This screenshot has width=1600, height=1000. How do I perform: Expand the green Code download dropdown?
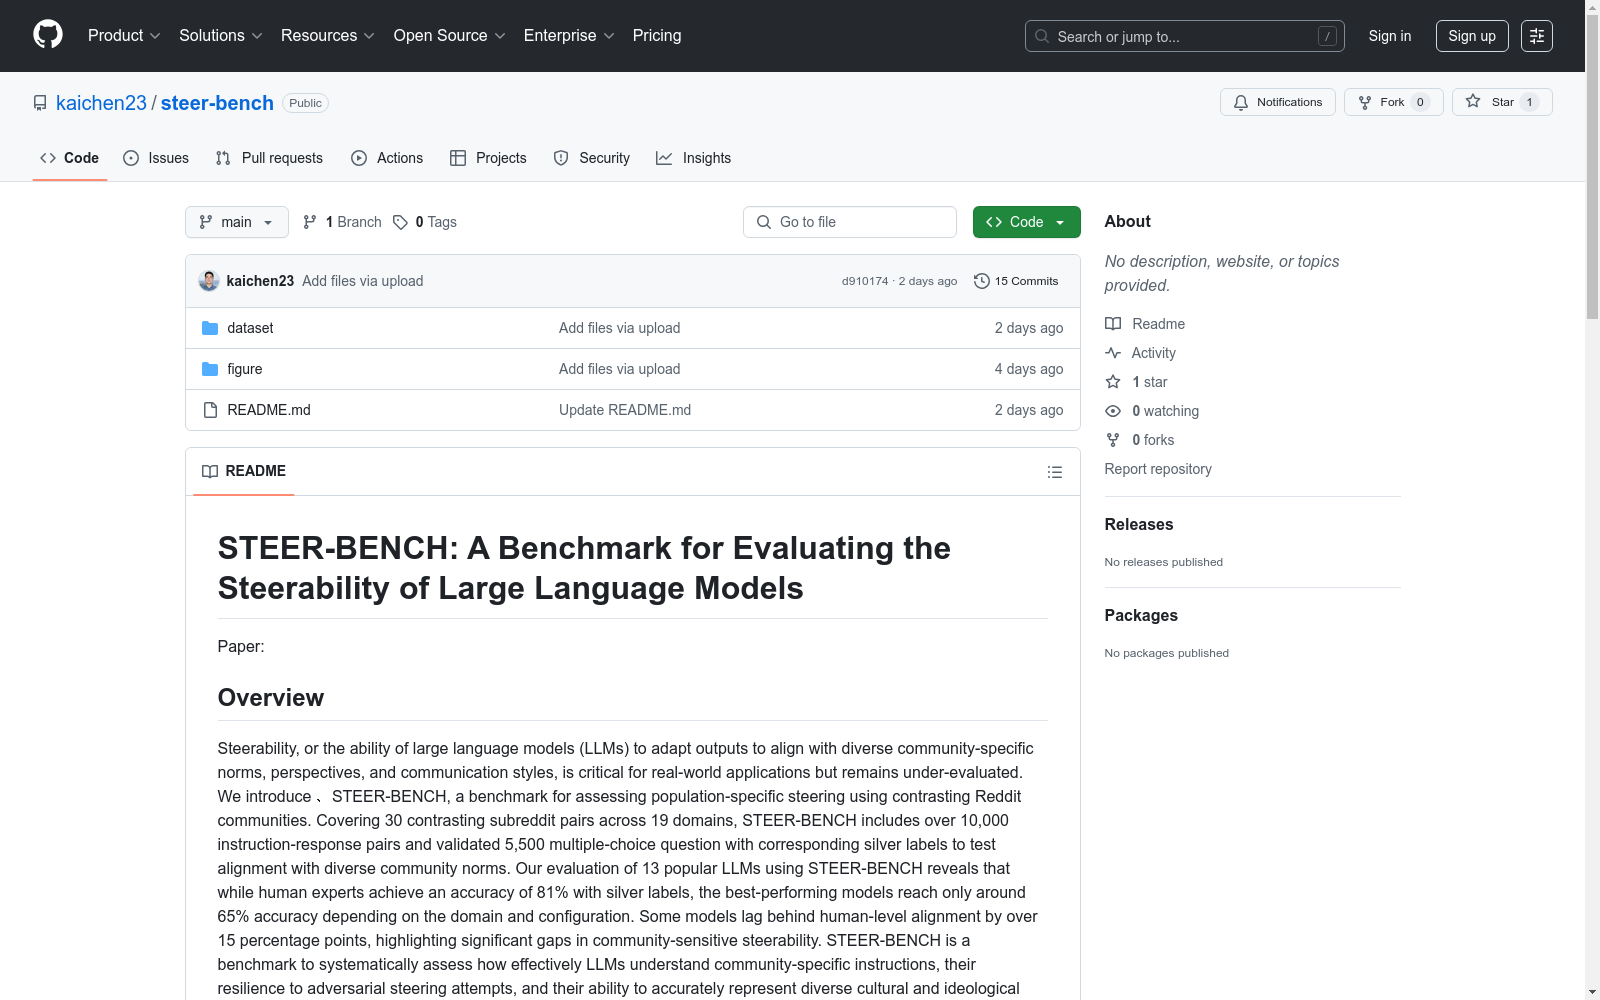(1027, 222)
